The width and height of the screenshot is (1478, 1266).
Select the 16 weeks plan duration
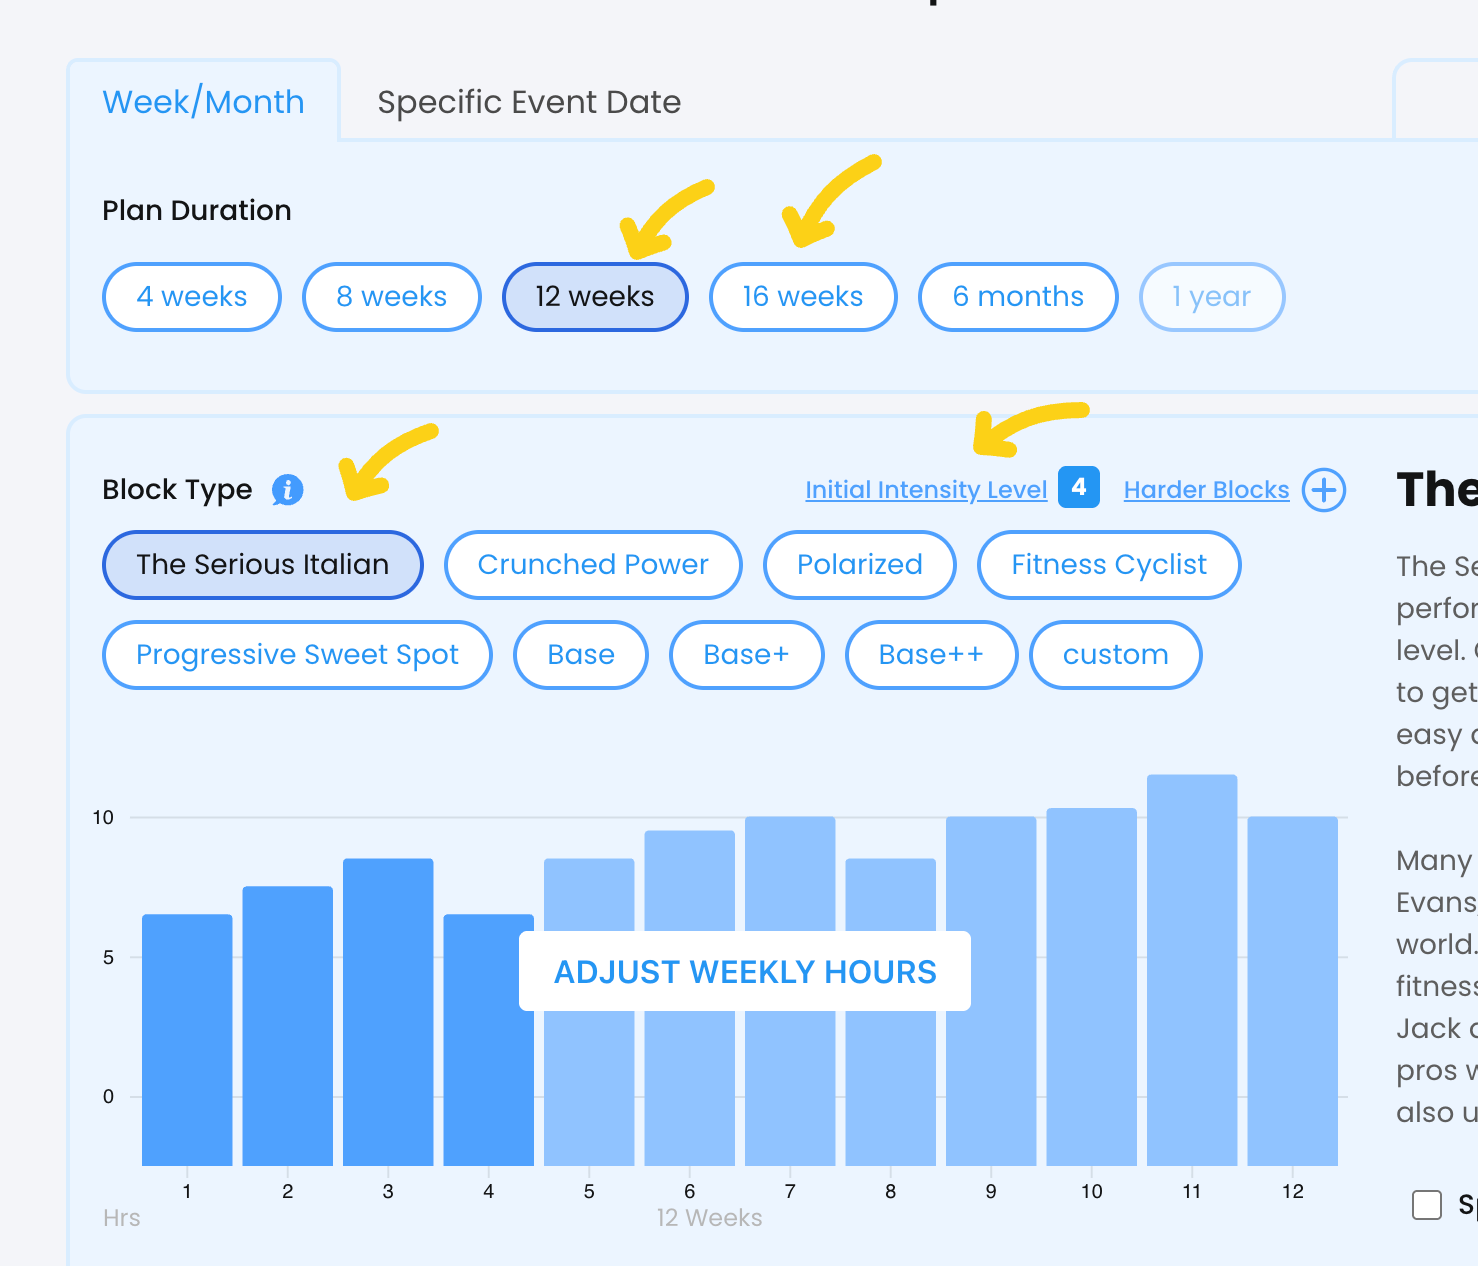click(802, 297)
